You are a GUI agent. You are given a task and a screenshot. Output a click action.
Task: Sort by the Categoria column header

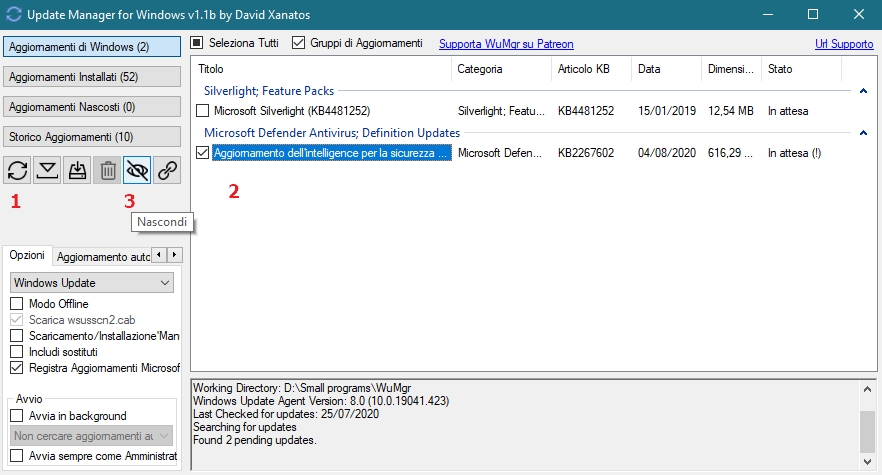501,69
